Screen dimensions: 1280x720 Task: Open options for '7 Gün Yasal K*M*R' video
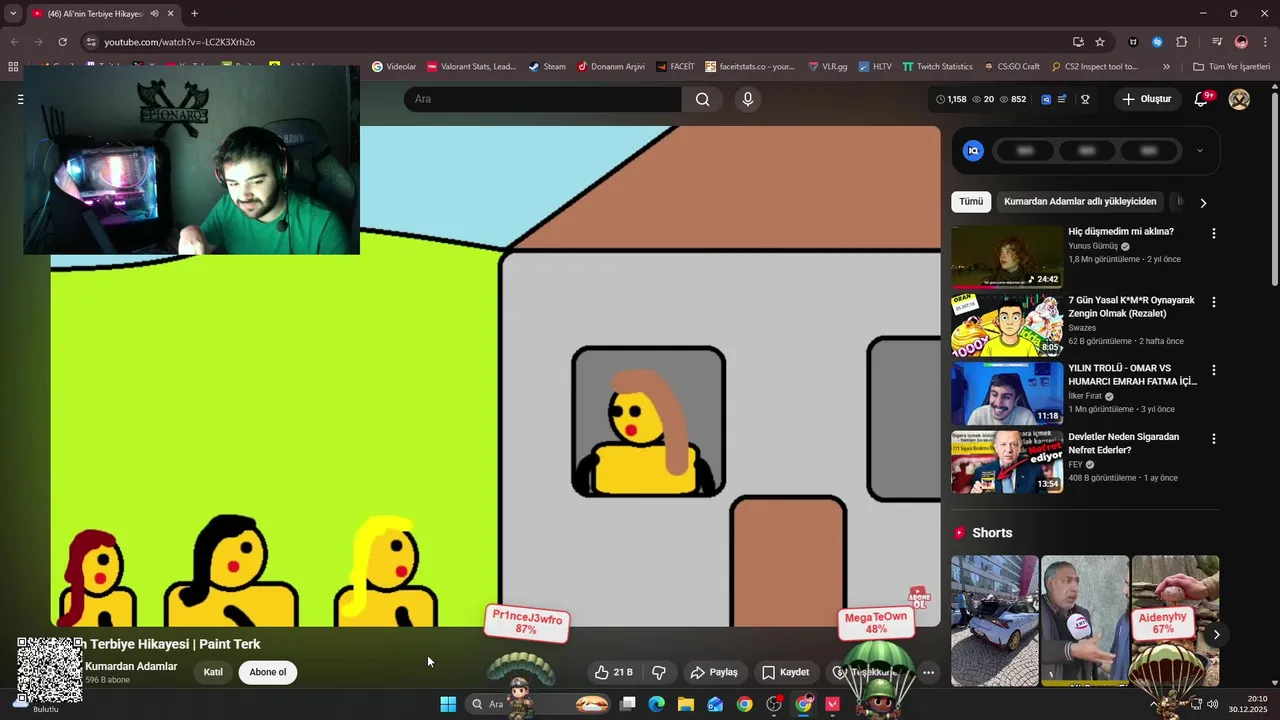point(1214,302)
